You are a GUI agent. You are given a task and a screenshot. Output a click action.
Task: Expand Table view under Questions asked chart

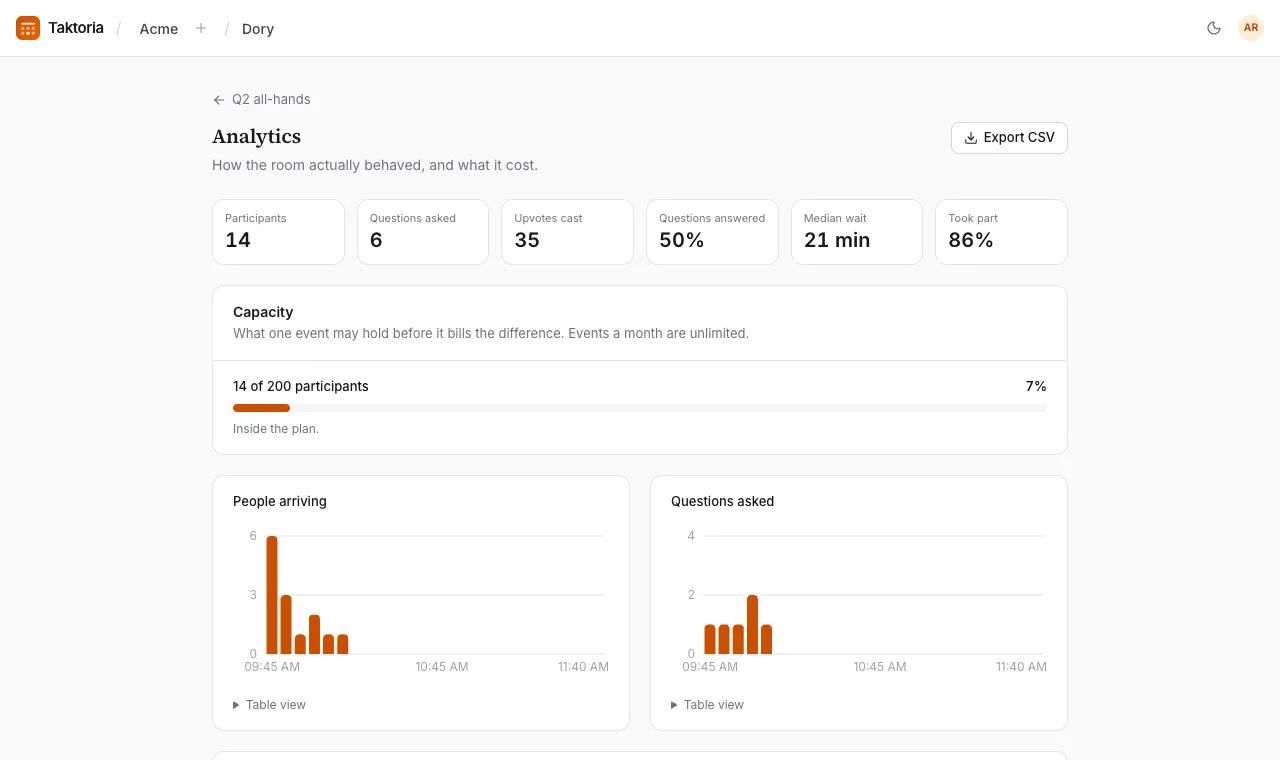pos(708,705)
